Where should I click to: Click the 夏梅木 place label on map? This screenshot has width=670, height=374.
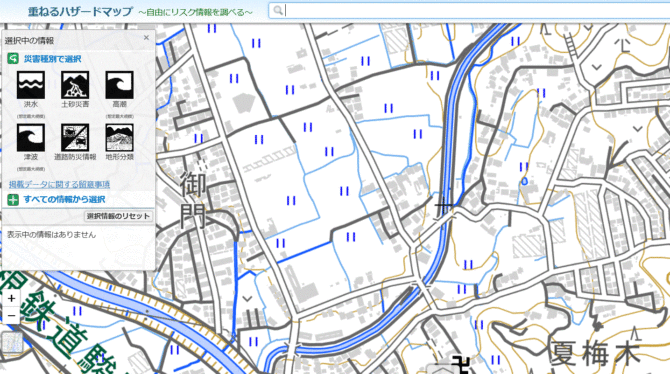[x=594, y=353]
